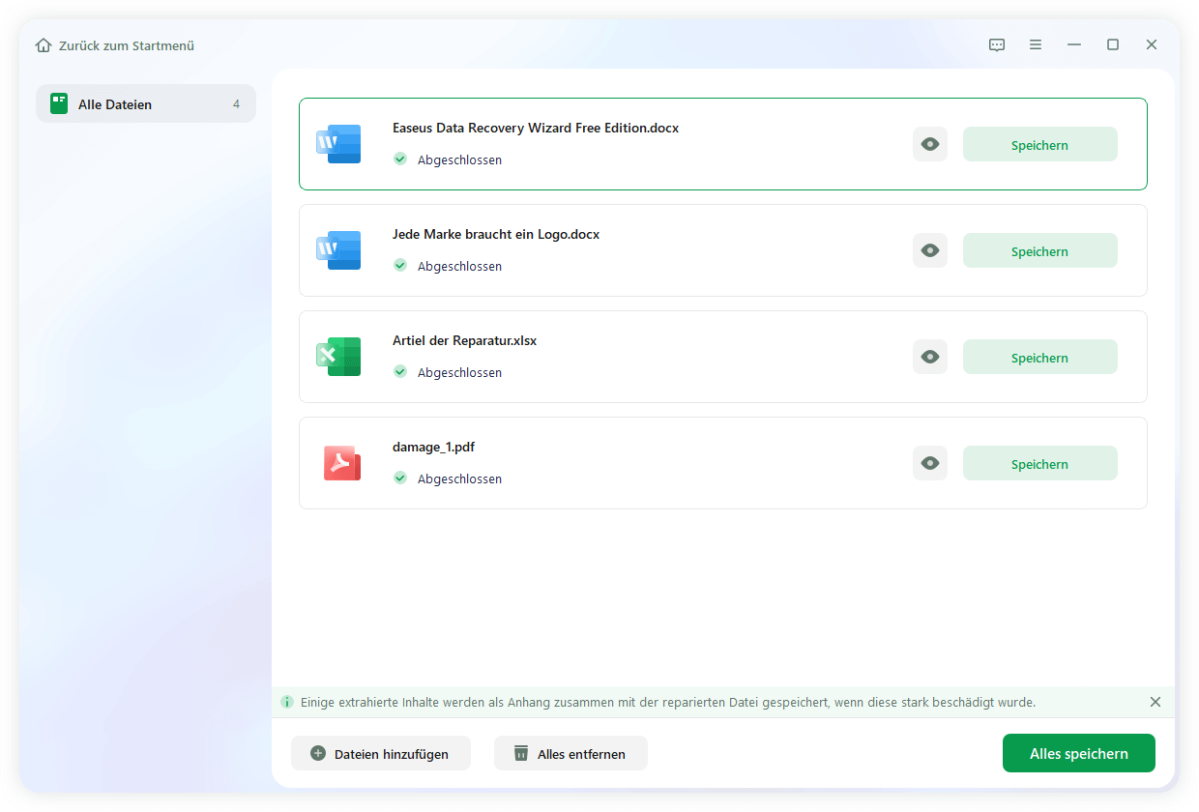The width and height of the screenshot is (1199, 812).
Task: Click the PDF icon for damage_1.pdf
Action: tap(341, 463)
